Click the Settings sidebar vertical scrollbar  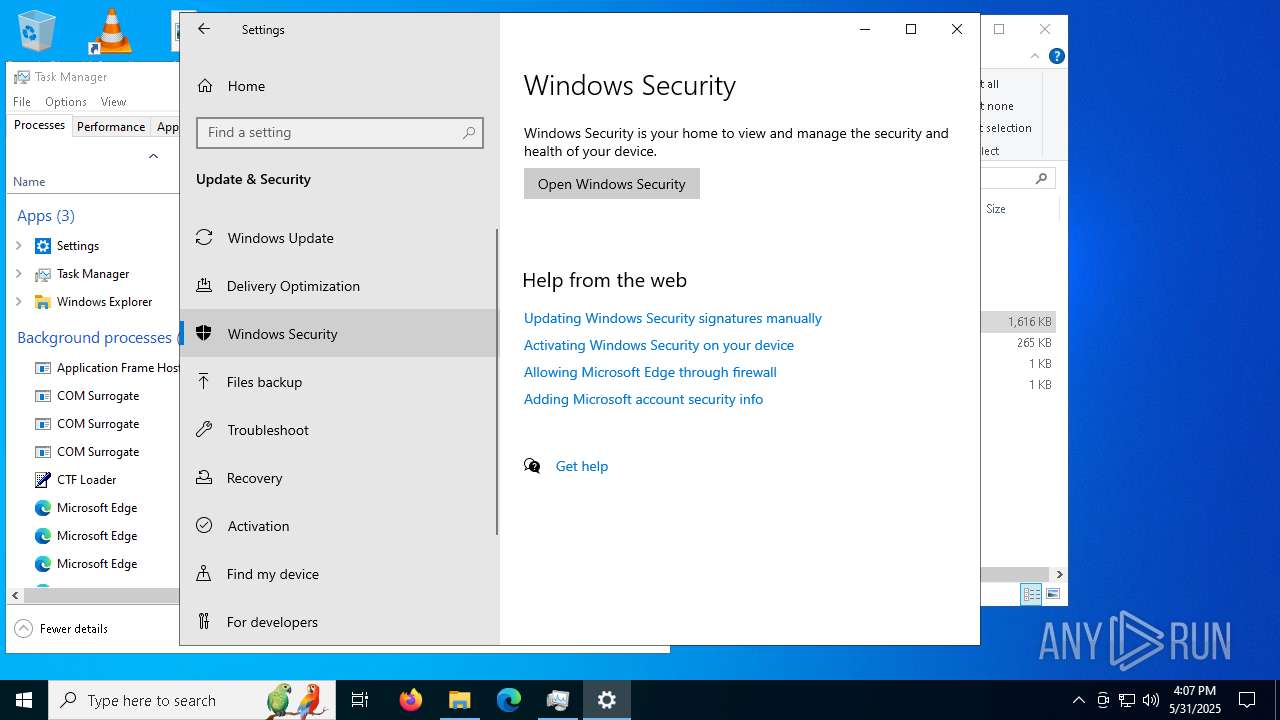click(497, 382)
